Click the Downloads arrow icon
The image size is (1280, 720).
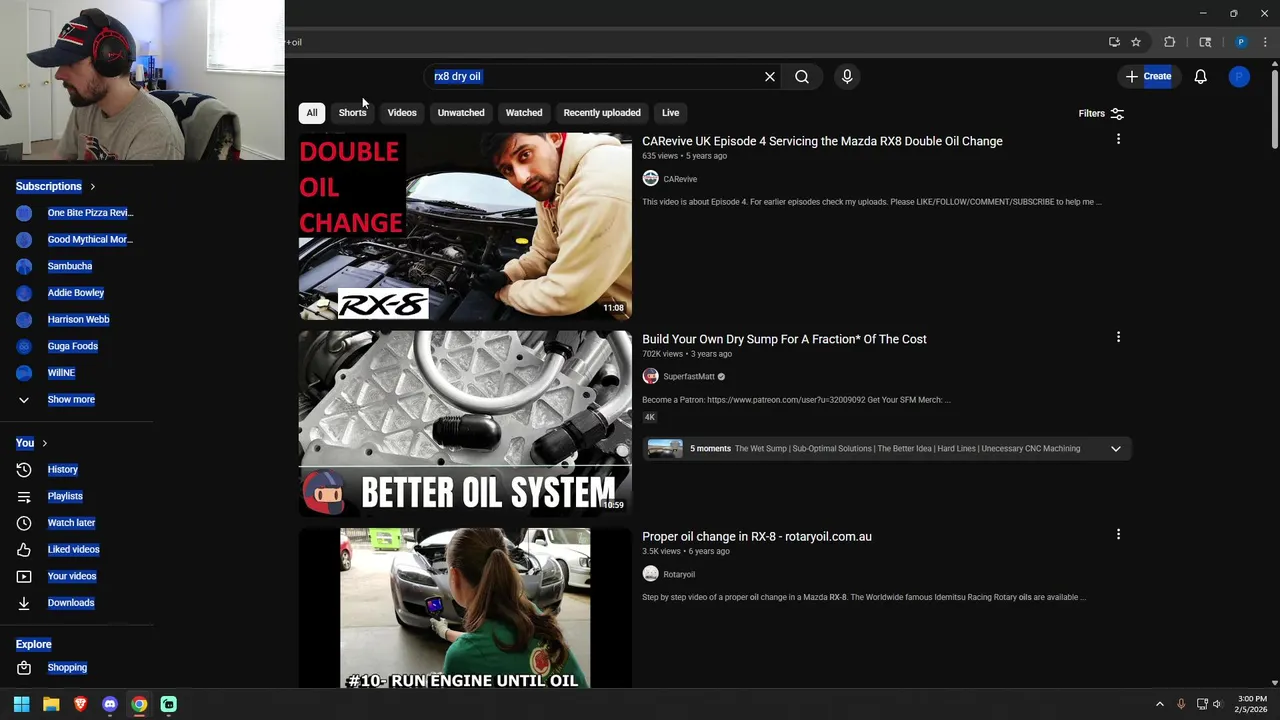coord(24,602)
